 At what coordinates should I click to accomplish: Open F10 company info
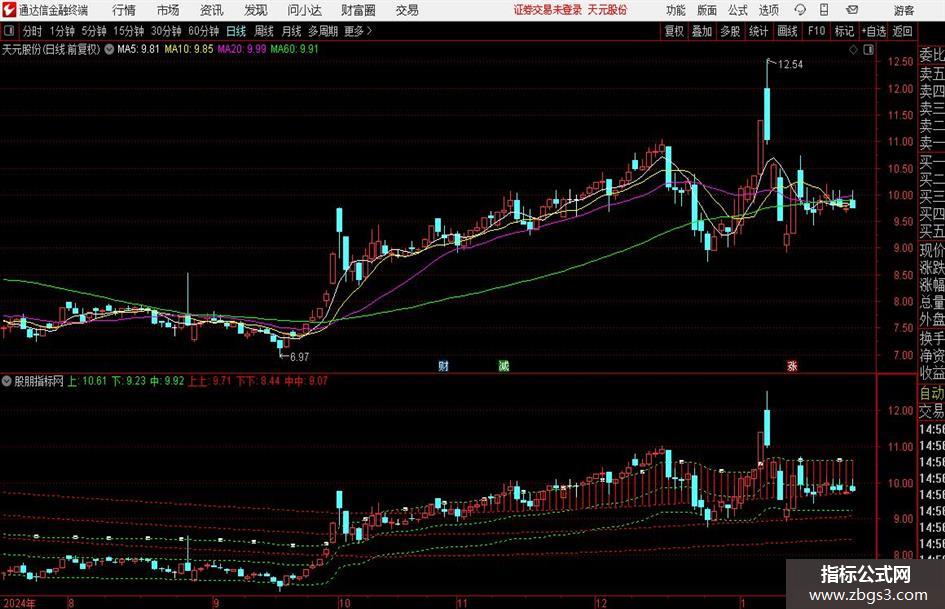[x=816, y=31]
